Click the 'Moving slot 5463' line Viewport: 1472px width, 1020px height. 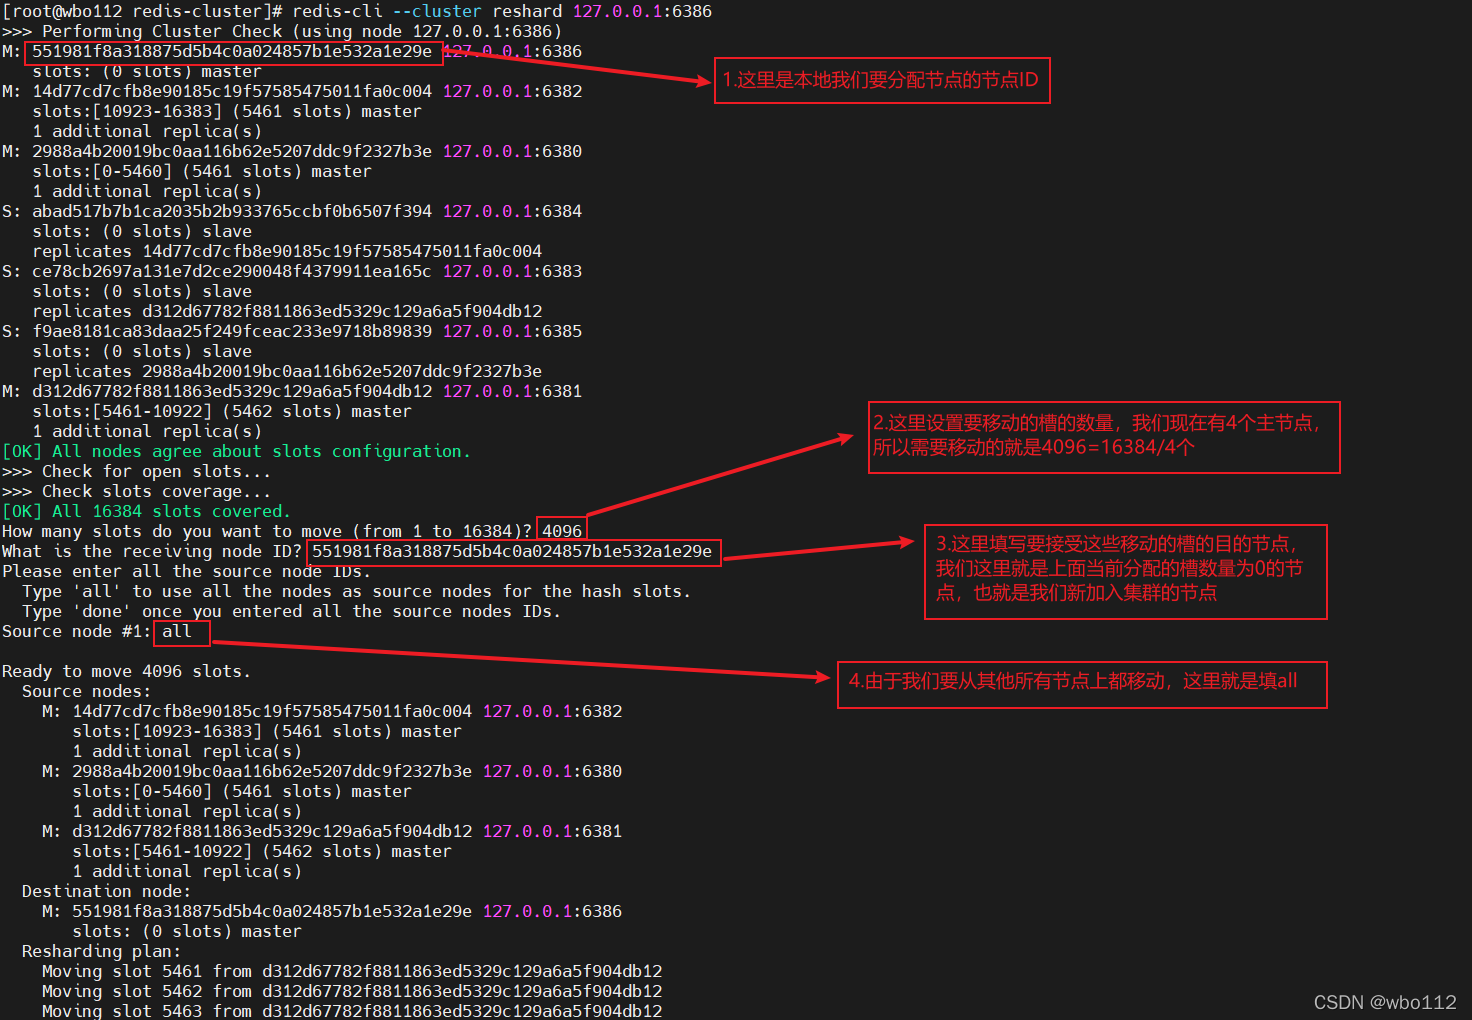click(x=352, y=1010)
